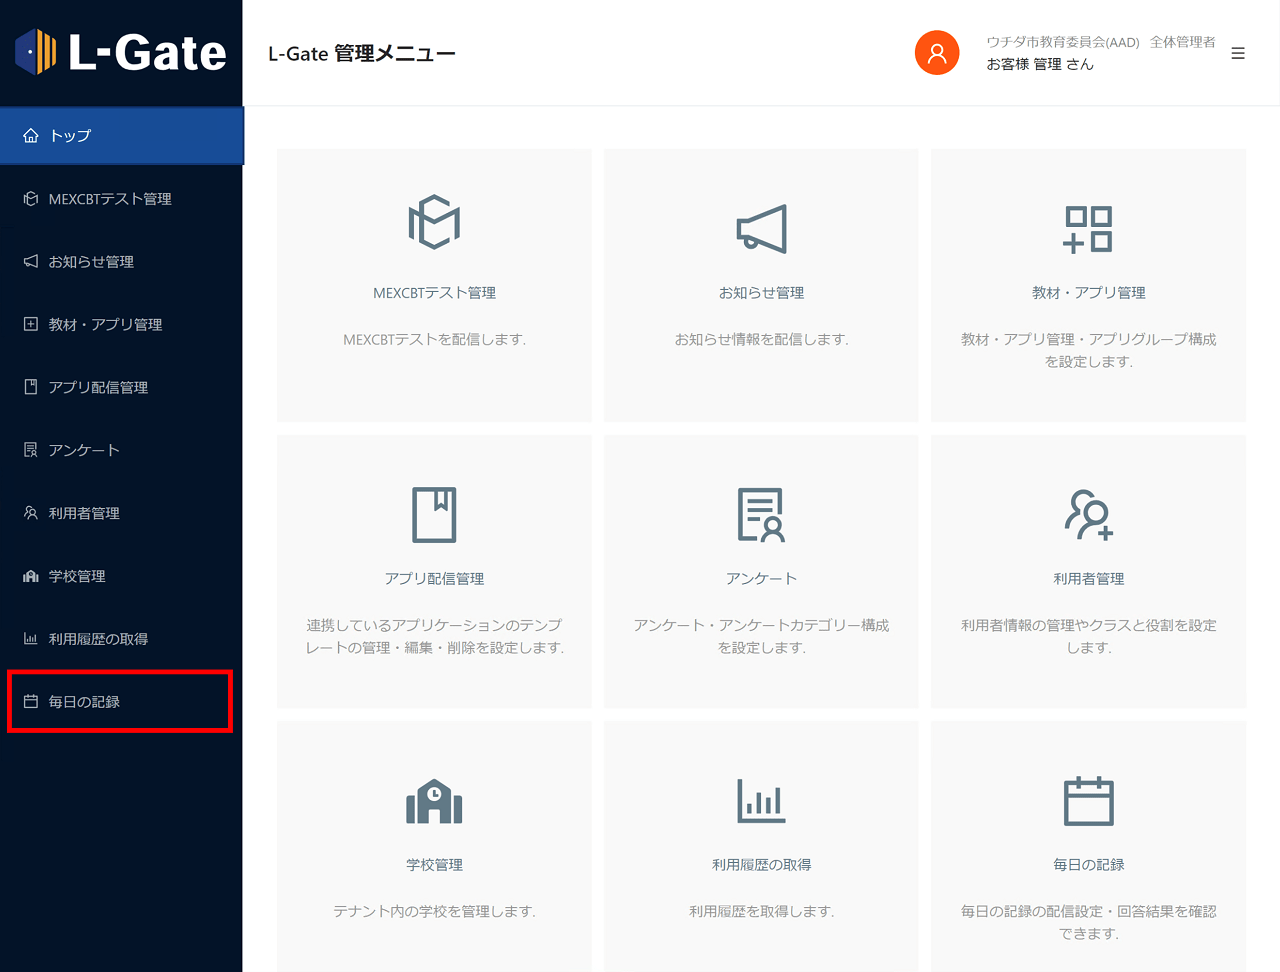Viewport: 1280px width, 972px height.
Task: Navigate to 利用者管理 in the sidebar
Action: [121, 513]
